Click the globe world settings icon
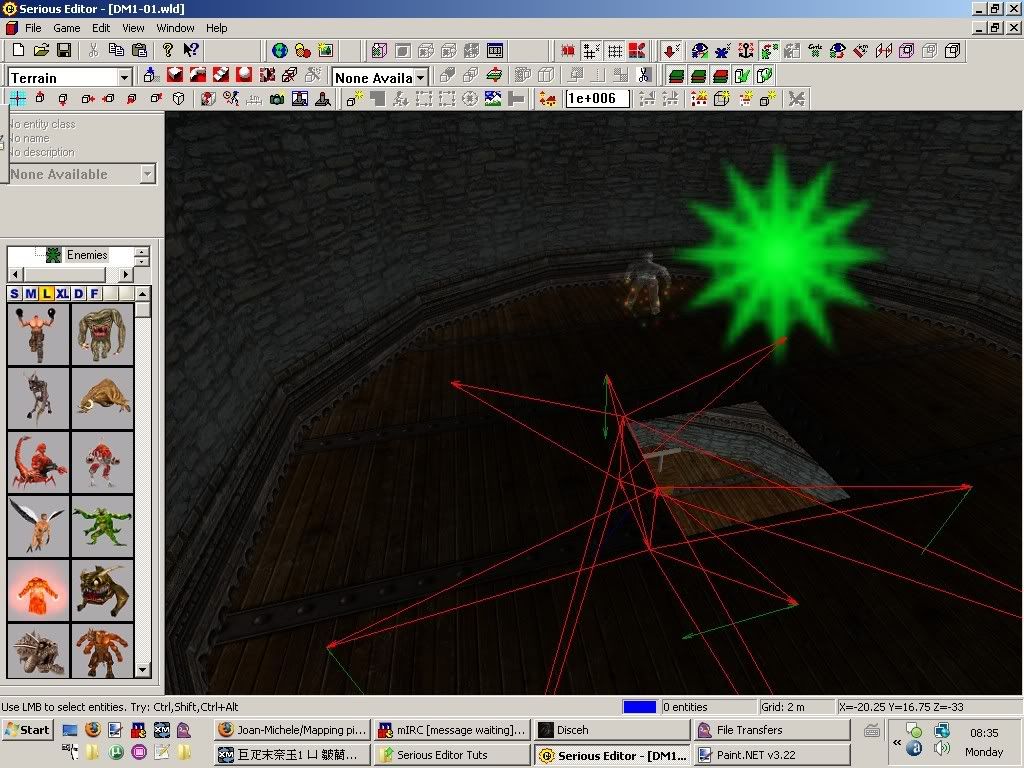The image size is (1024, 768). [280, 50]
